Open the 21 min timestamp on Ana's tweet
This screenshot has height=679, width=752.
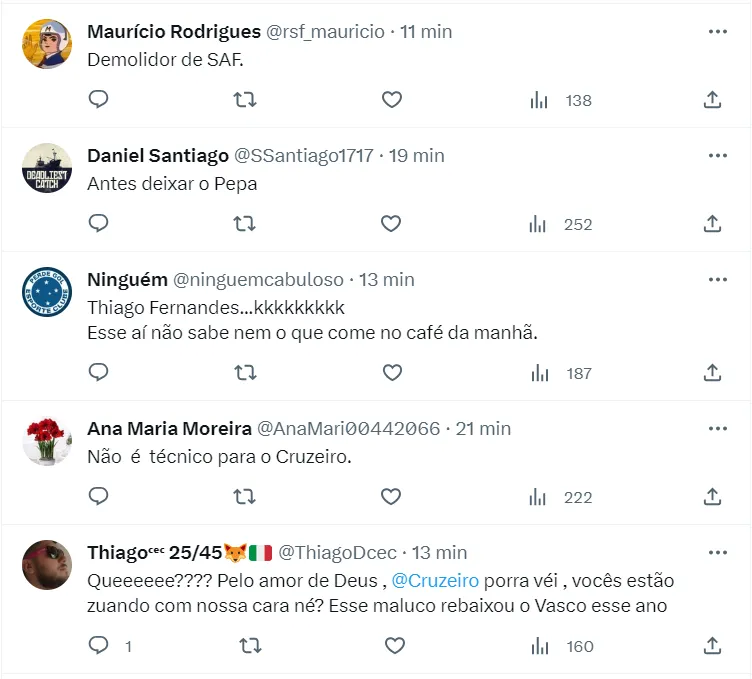483,429
